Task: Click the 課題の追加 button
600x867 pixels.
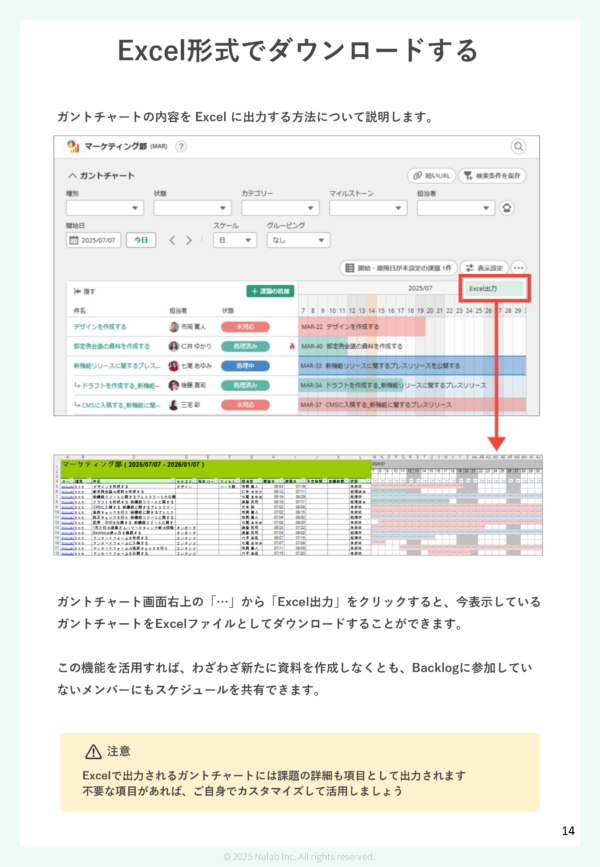Action: click(x=270, y=290)
